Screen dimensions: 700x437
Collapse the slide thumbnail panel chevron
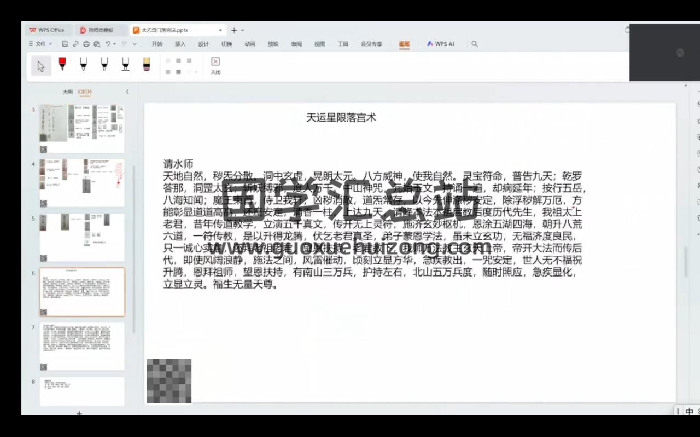[x=126, y=92]
